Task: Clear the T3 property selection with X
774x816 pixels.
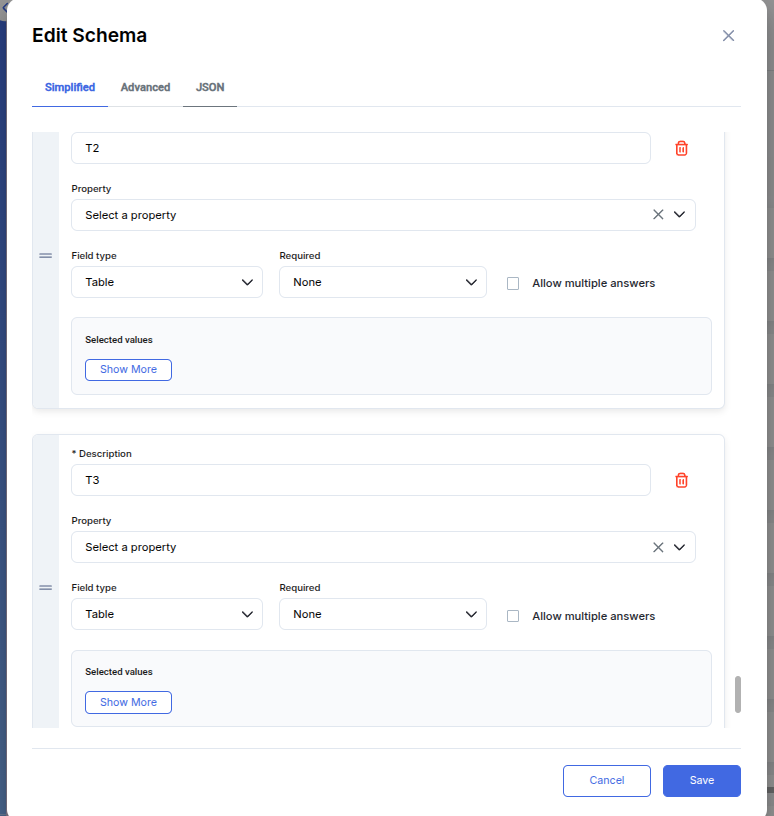Action: [x=658, y=547]
